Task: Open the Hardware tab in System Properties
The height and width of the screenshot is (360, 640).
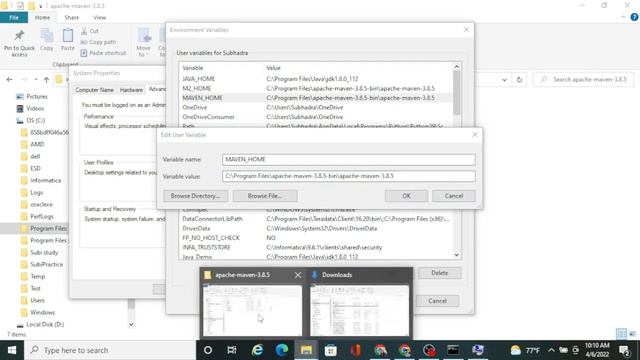Action: point(131,90)
